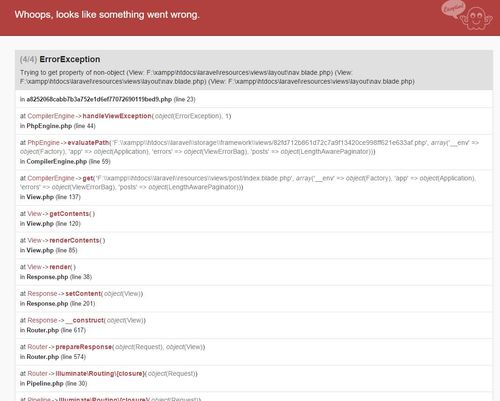The height and width of the screenshot is (401, 500).
Task: Click the Response __construct method link
Action: click(x=85, y=320)
